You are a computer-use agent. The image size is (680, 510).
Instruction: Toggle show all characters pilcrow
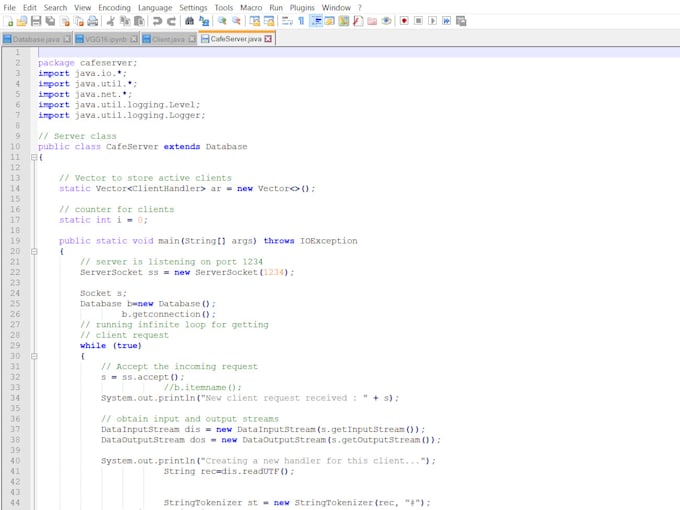pyautogui.click(x=301, y=21)
